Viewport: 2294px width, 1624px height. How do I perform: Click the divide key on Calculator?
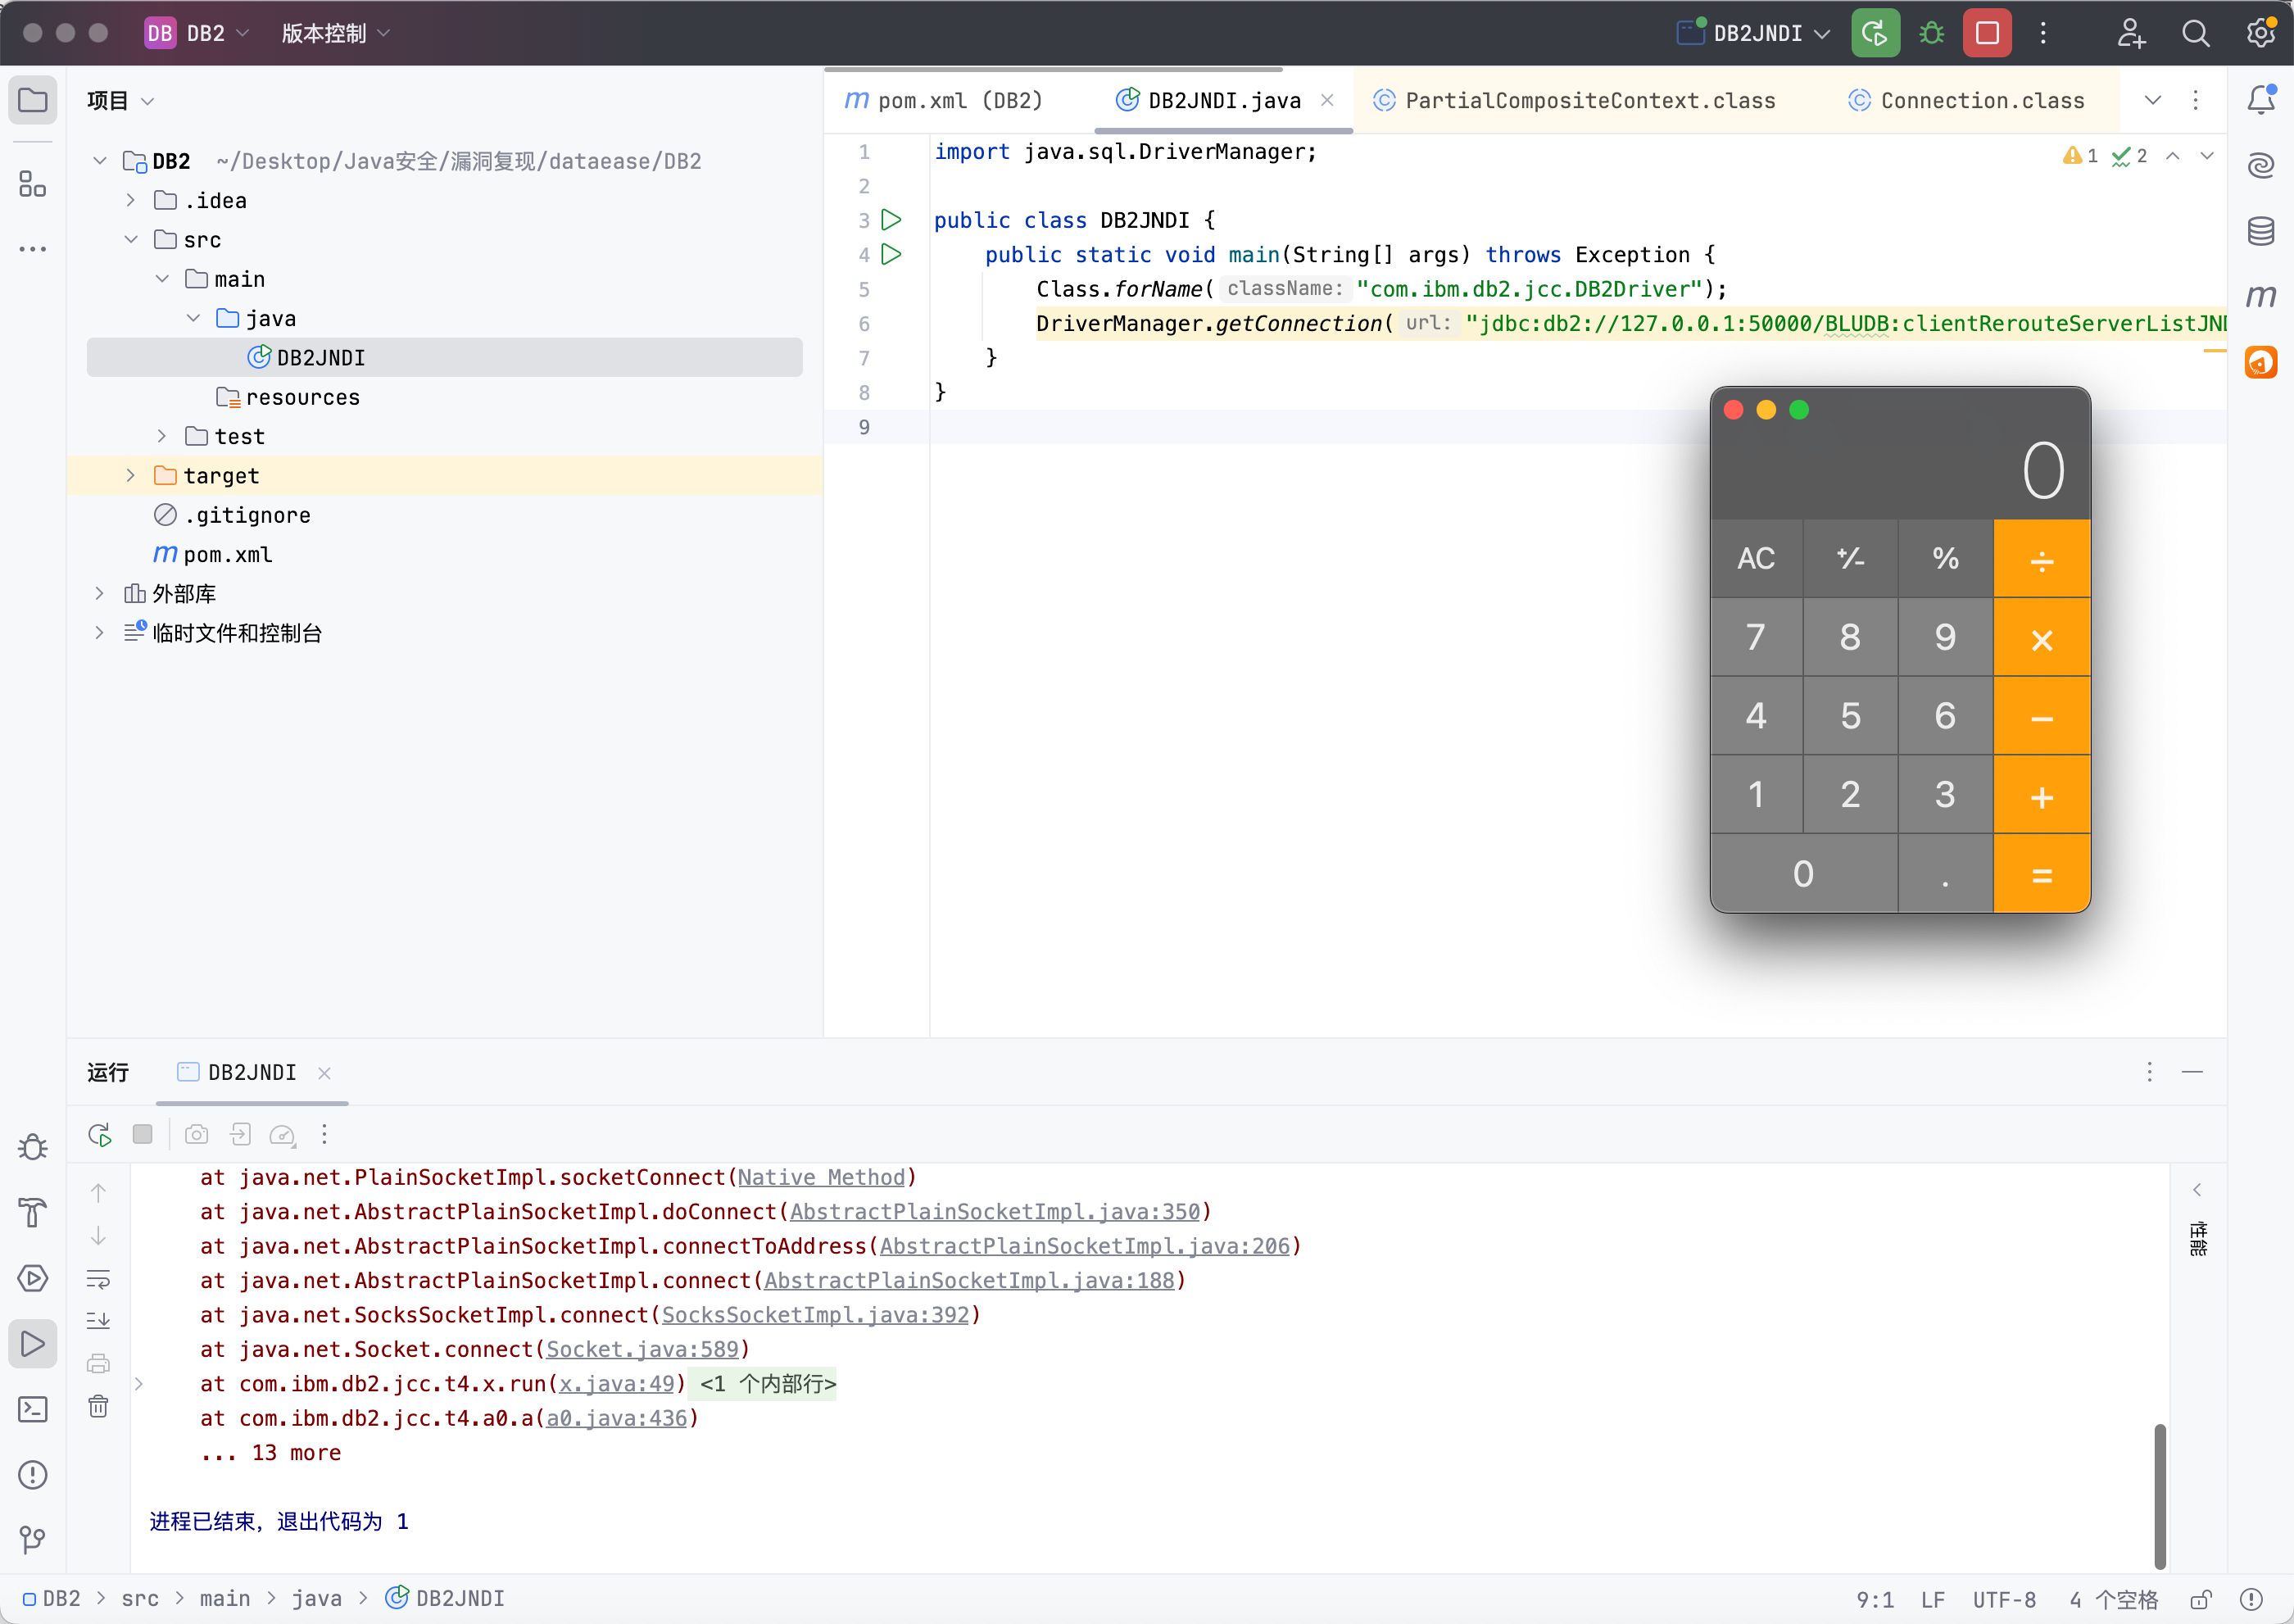pos(2041,559)
